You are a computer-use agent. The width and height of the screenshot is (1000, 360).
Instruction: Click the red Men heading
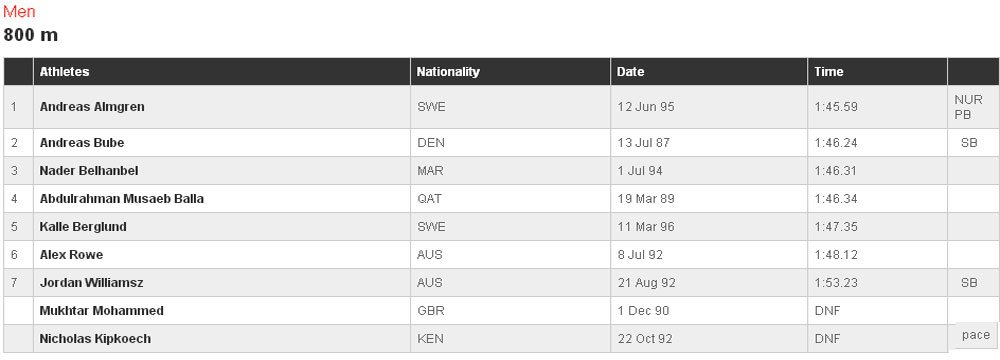coord(19,11)
